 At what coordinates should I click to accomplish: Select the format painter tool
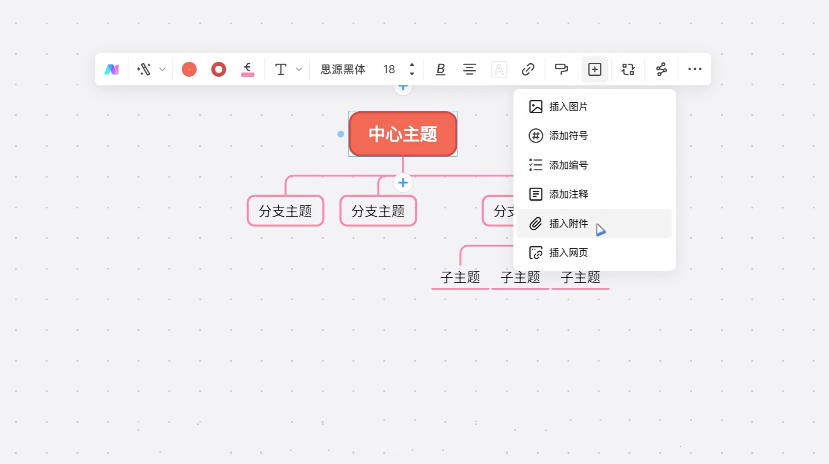tap(561, 69)
